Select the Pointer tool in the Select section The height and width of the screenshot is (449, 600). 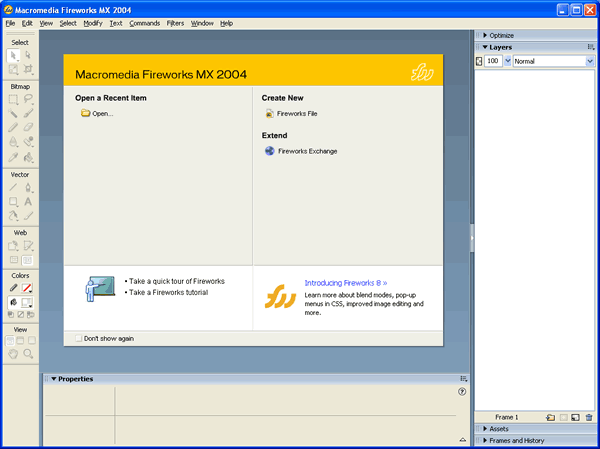click(13, 55)
